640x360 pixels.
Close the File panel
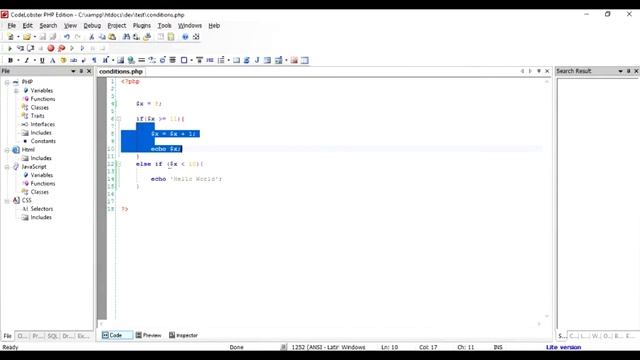click(89, 71)
